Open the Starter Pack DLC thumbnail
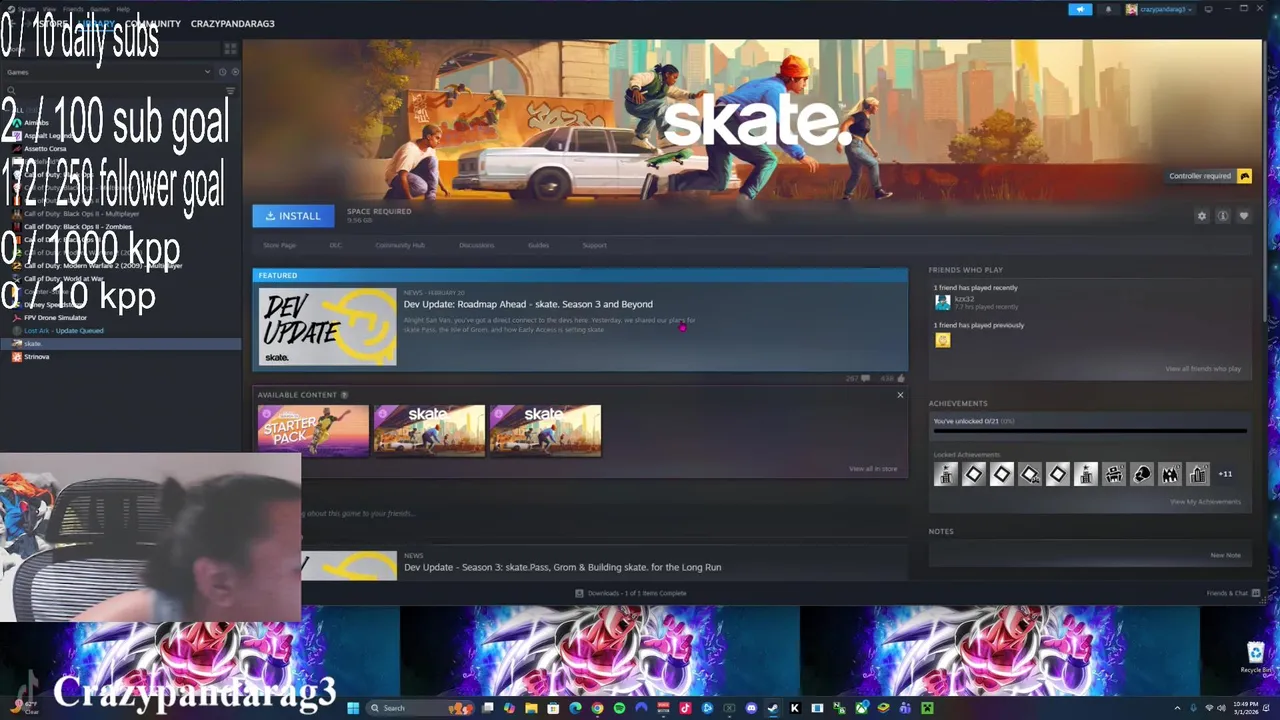The image size is (1280, 720). pyautogui.click(x=313, y=431)
